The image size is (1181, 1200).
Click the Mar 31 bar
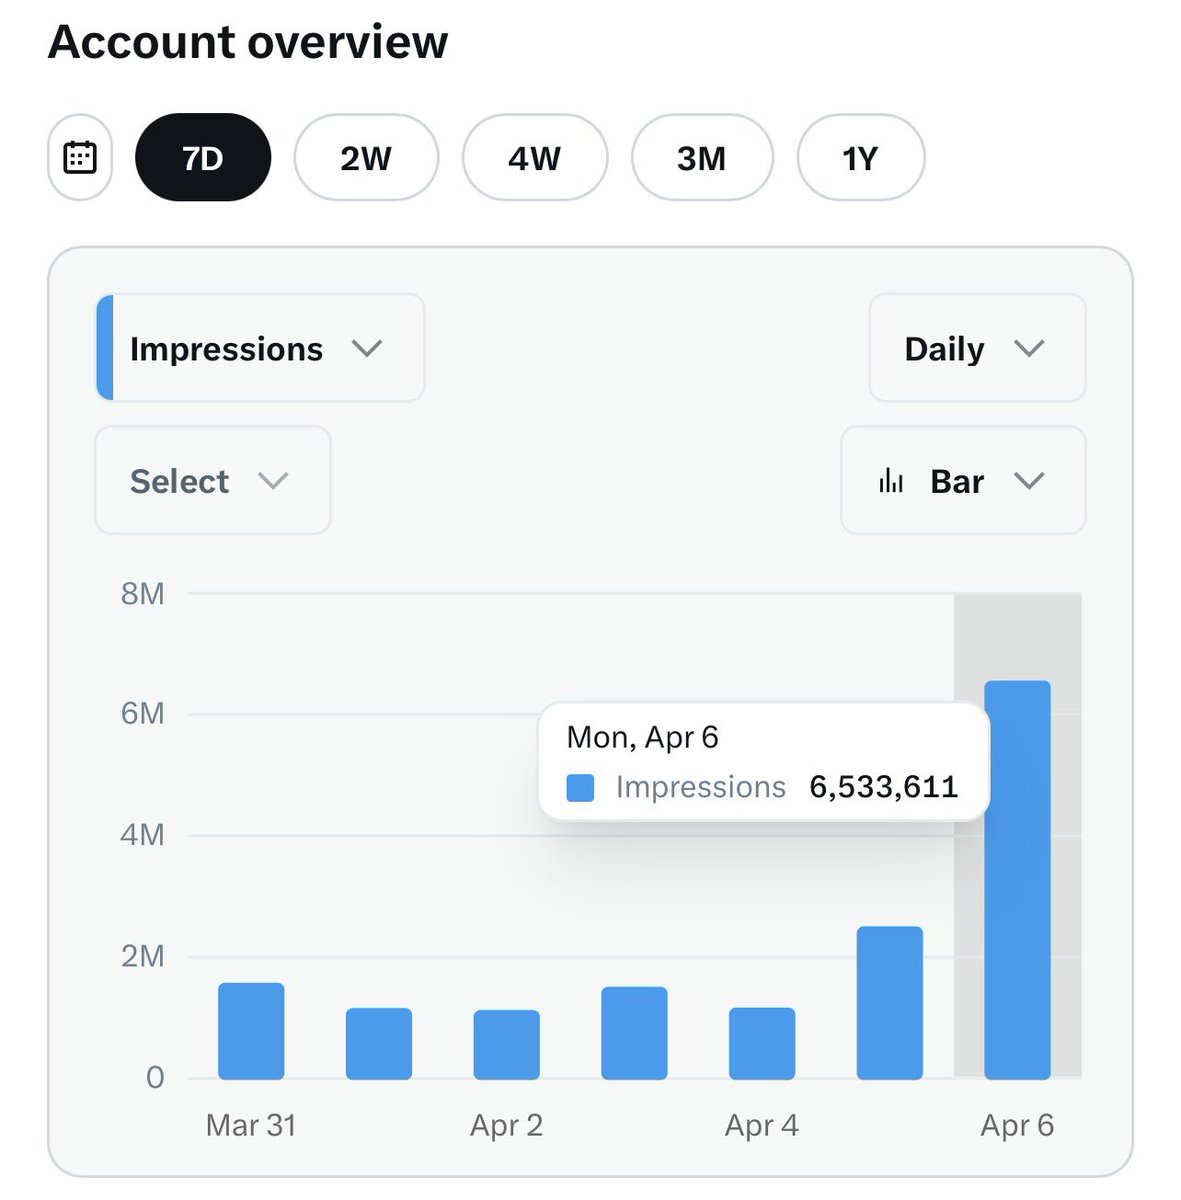pyautogui.click(x=251, y=1031)
